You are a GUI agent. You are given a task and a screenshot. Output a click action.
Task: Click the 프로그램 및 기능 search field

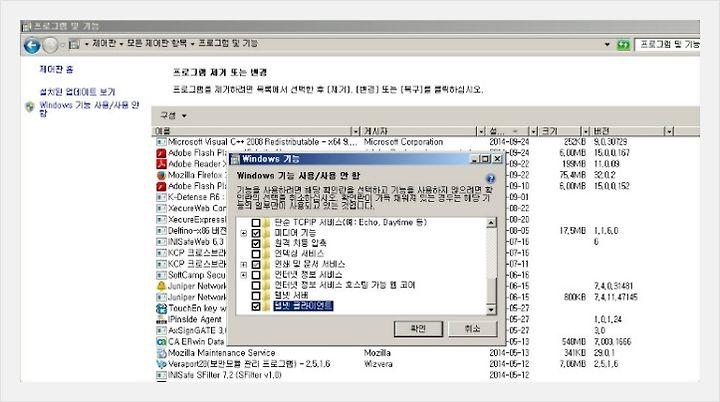point(668,45)
